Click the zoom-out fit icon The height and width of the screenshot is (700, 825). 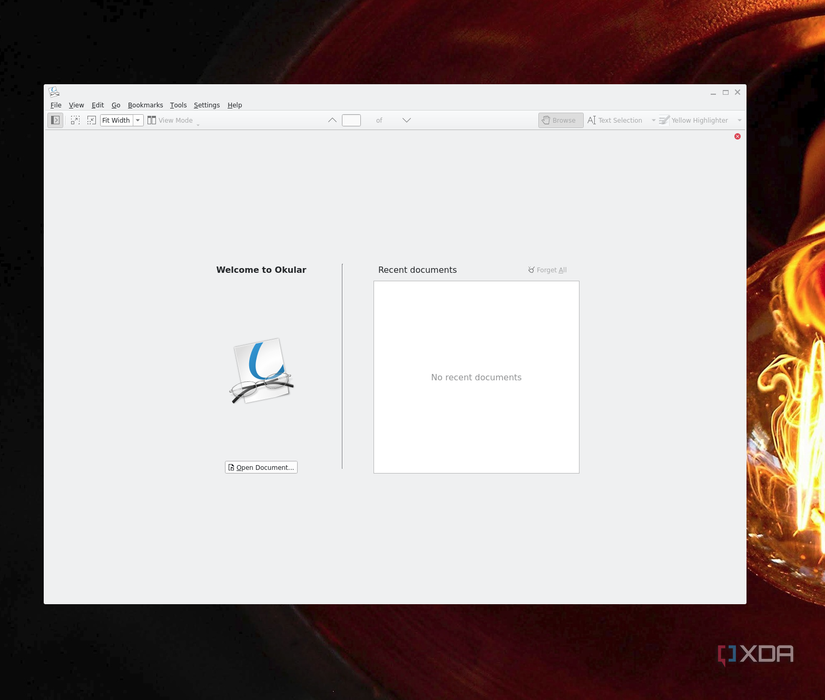tap(91, 121)
